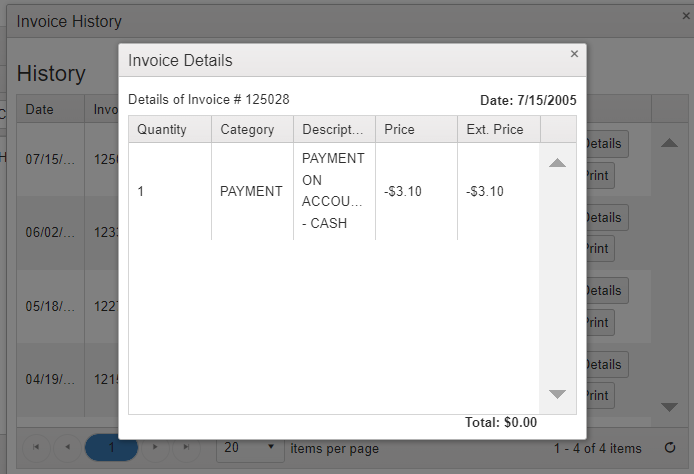Go to last page of history
694x474 pixels.
click(x=185, y=448)
